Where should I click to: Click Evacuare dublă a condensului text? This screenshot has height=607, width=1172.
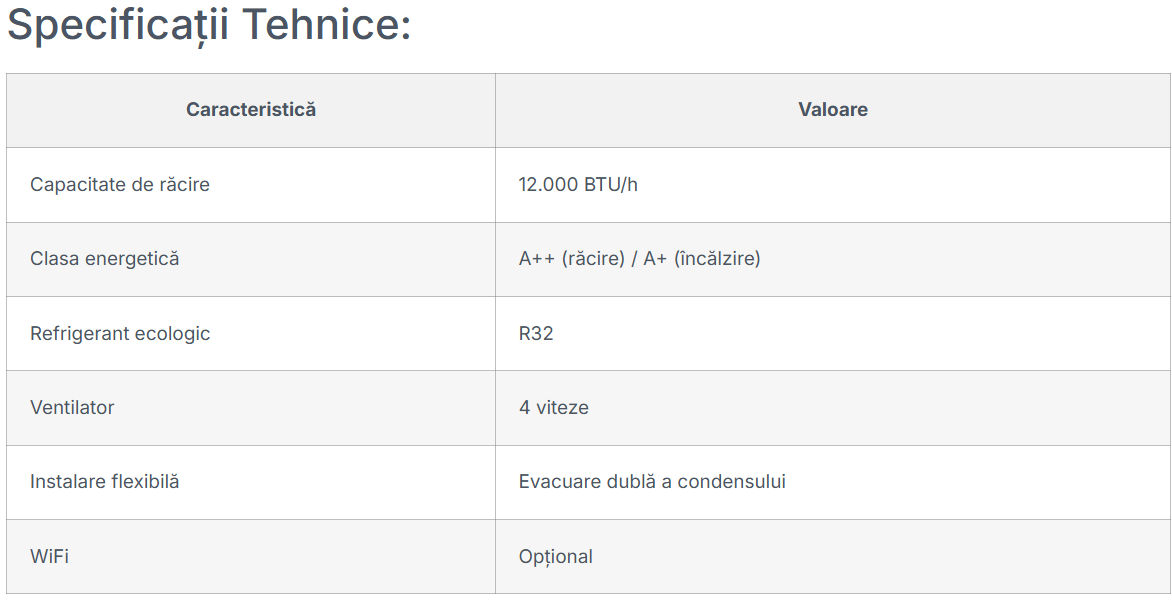[652, 481]
